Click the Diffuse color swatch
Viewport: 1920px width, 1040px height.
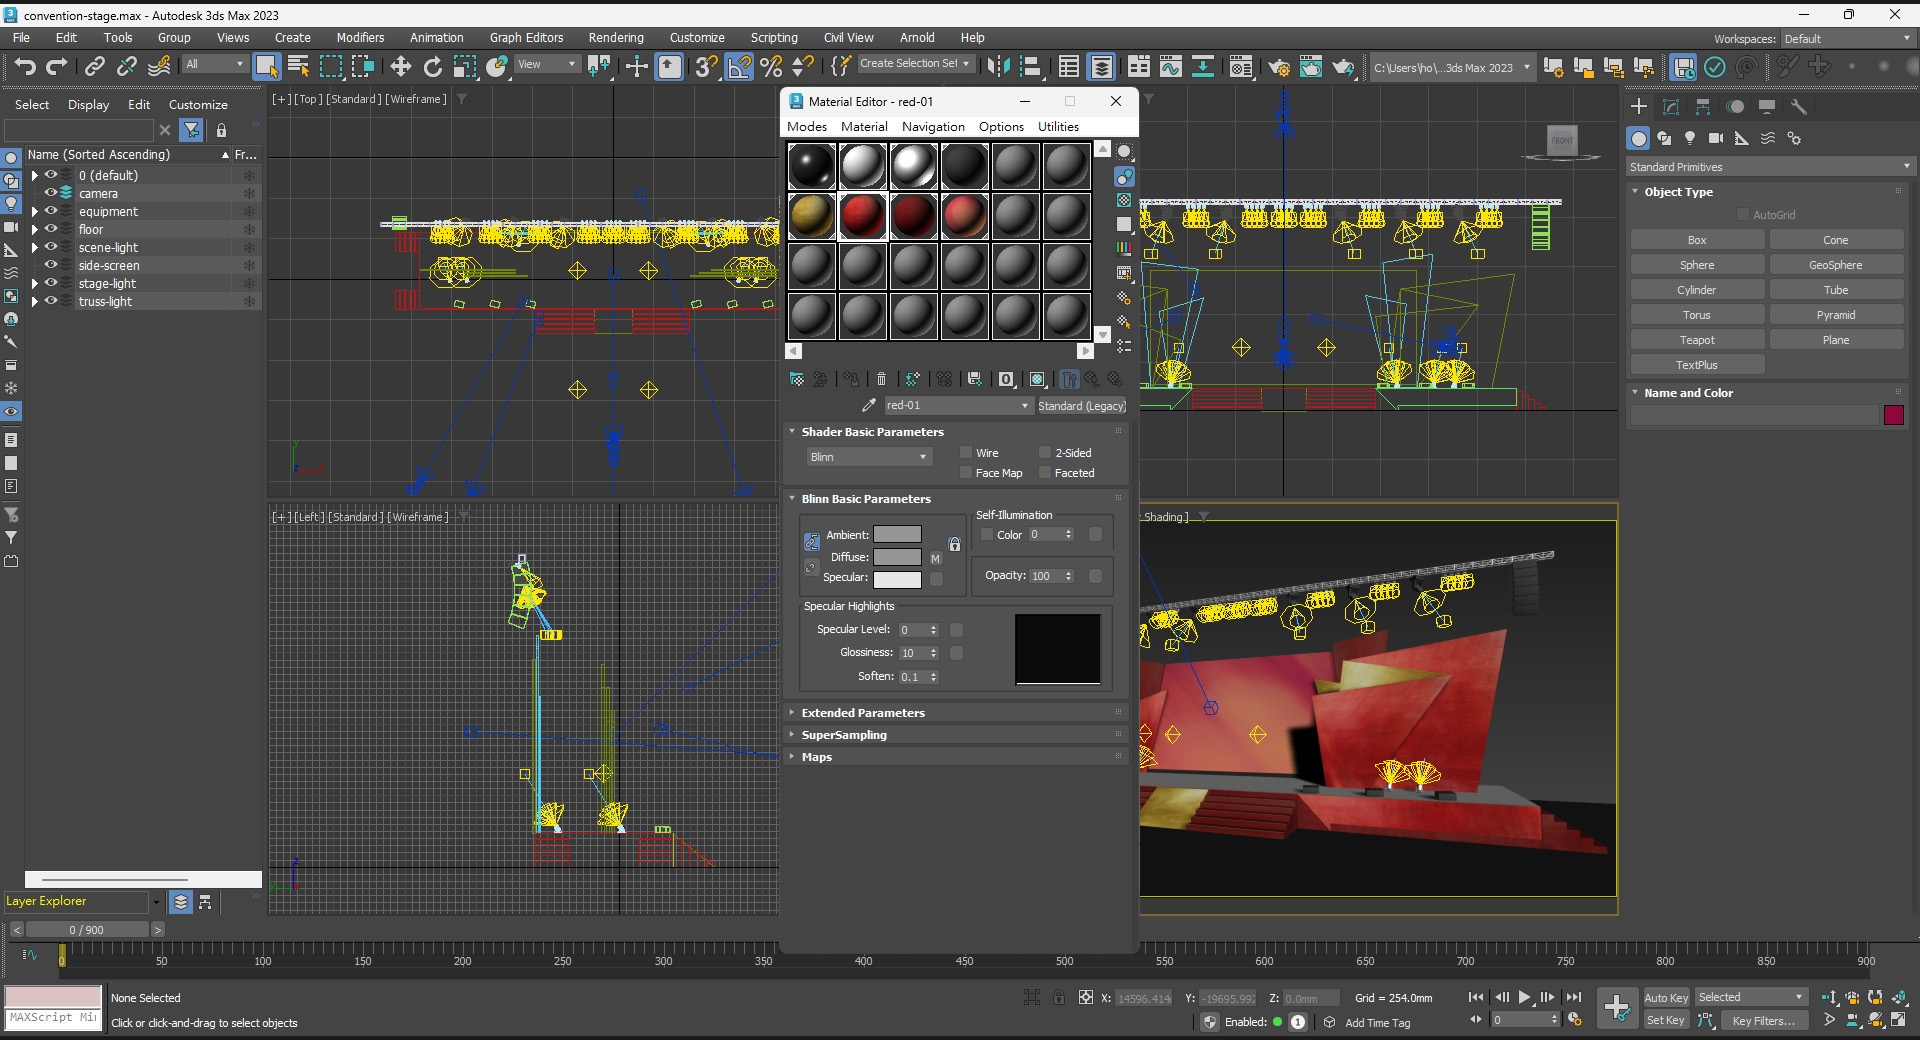(897, 557)
